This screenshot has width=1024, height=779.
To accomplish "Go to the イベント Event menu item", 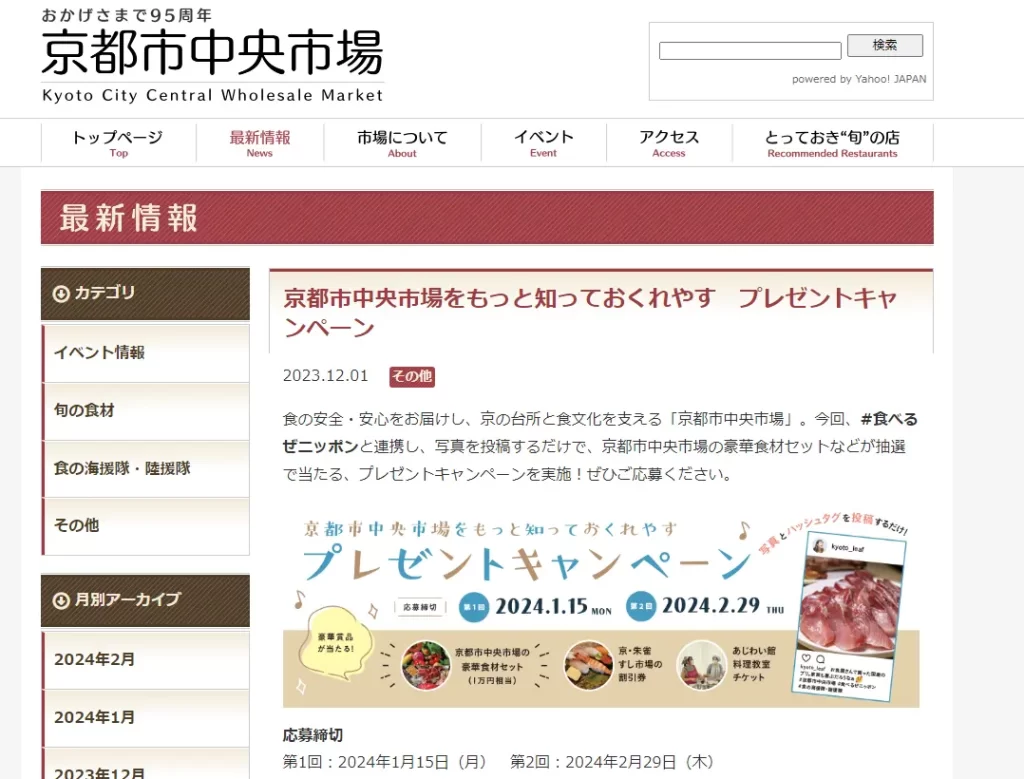I will pos(543,143).
